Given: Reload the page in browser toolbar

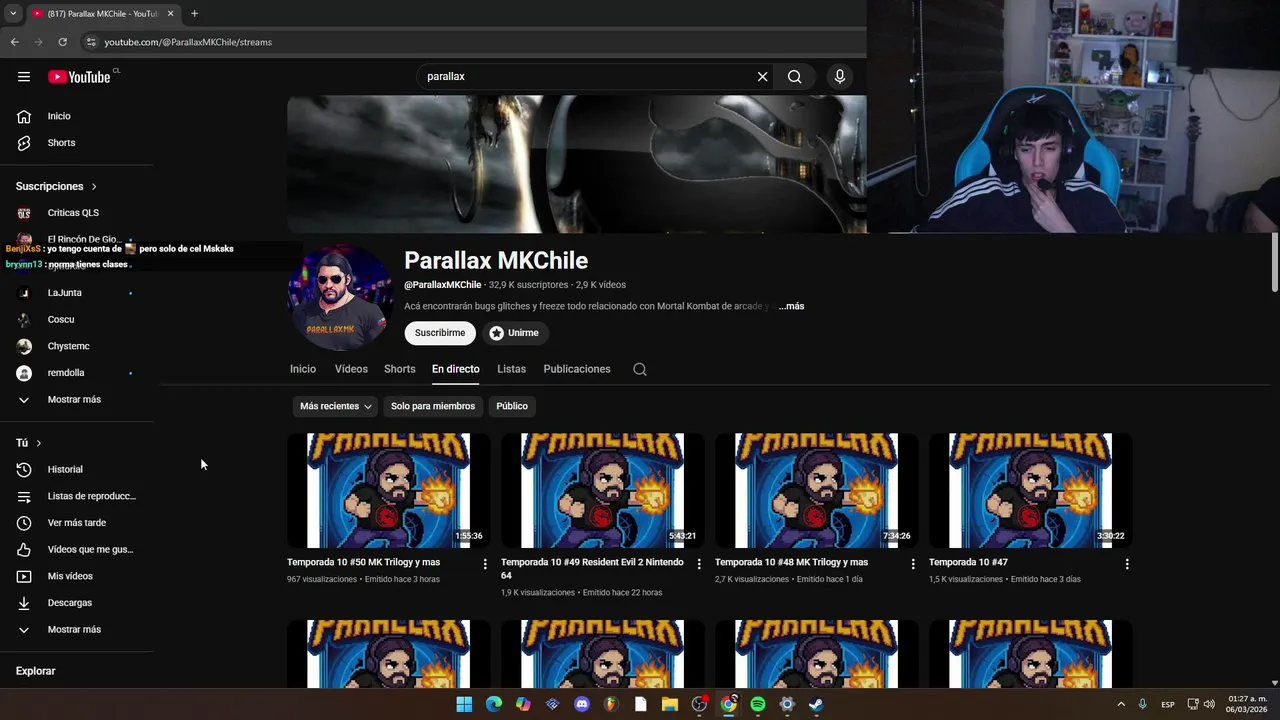Looking at the screenshot, I should pyautogui.click(x=62, y=42).
